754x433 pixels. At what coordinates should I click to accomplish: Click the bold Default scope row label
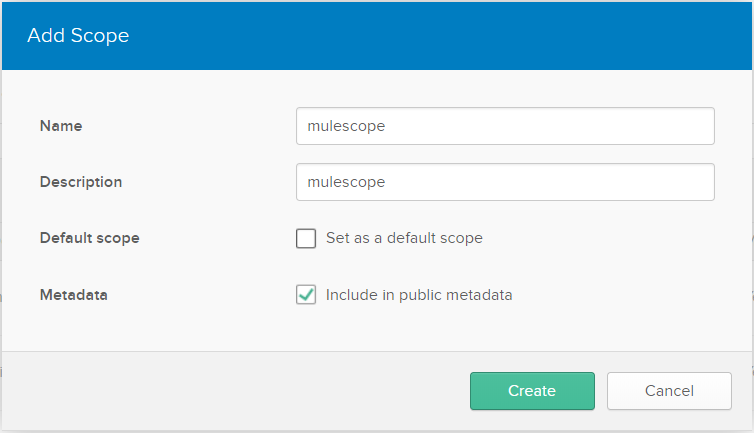coord(90,238)
